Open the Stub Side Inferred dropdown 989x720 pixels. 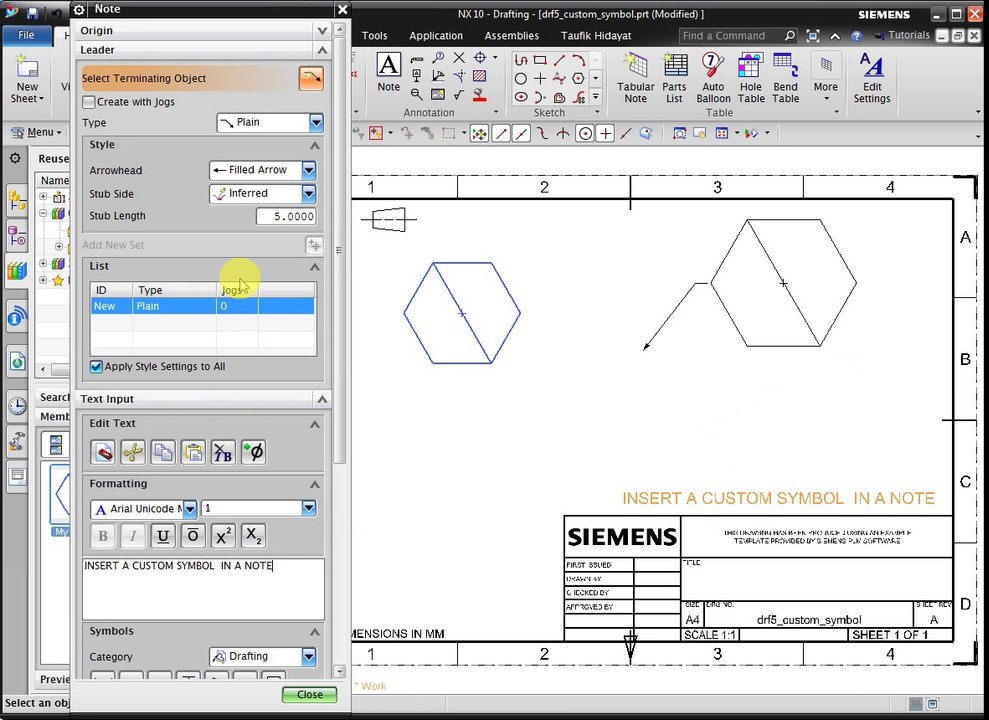[x=262, y=194]
